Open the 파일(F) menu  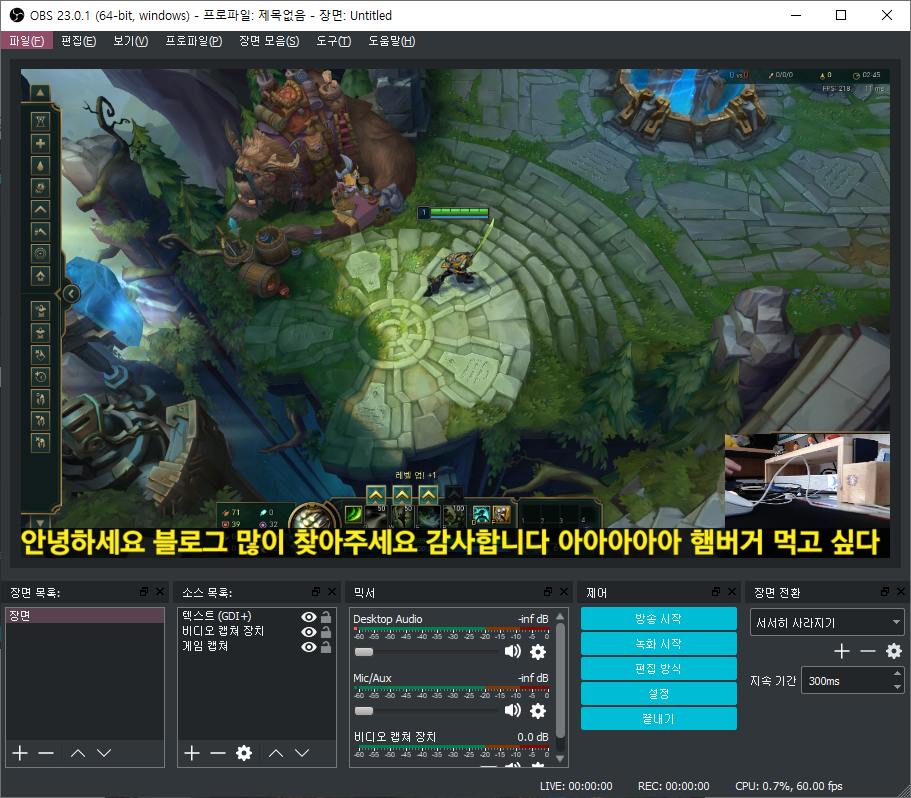pos(27,41)
